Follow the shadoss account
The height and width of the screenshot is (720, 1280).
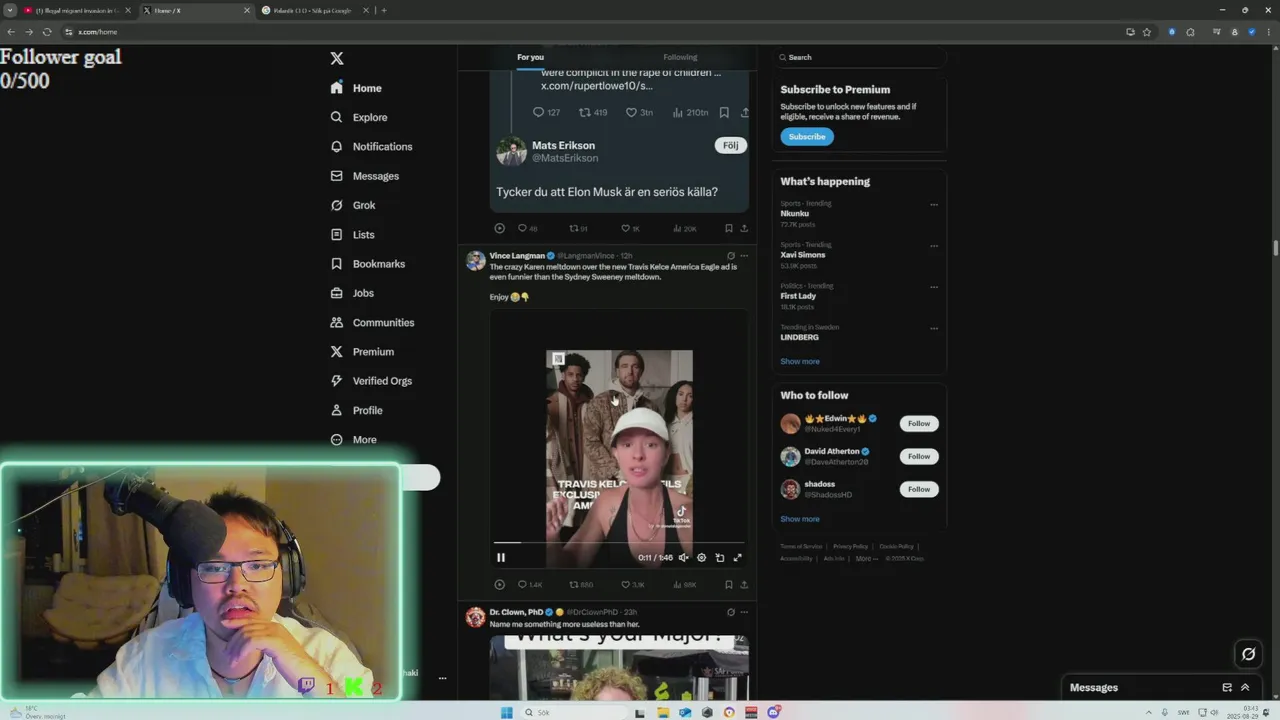tap(919, 489)
